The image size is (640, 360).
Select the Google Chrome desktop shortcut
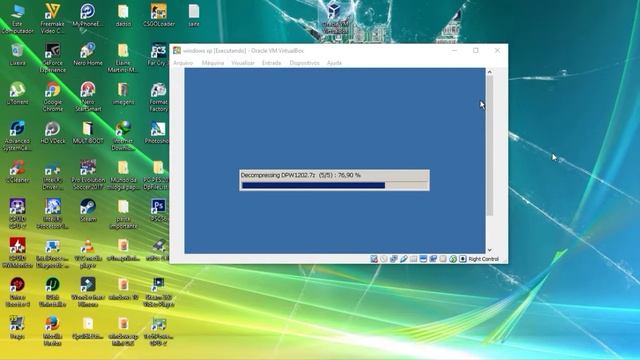pyautogui.click(x=53, y=97)
